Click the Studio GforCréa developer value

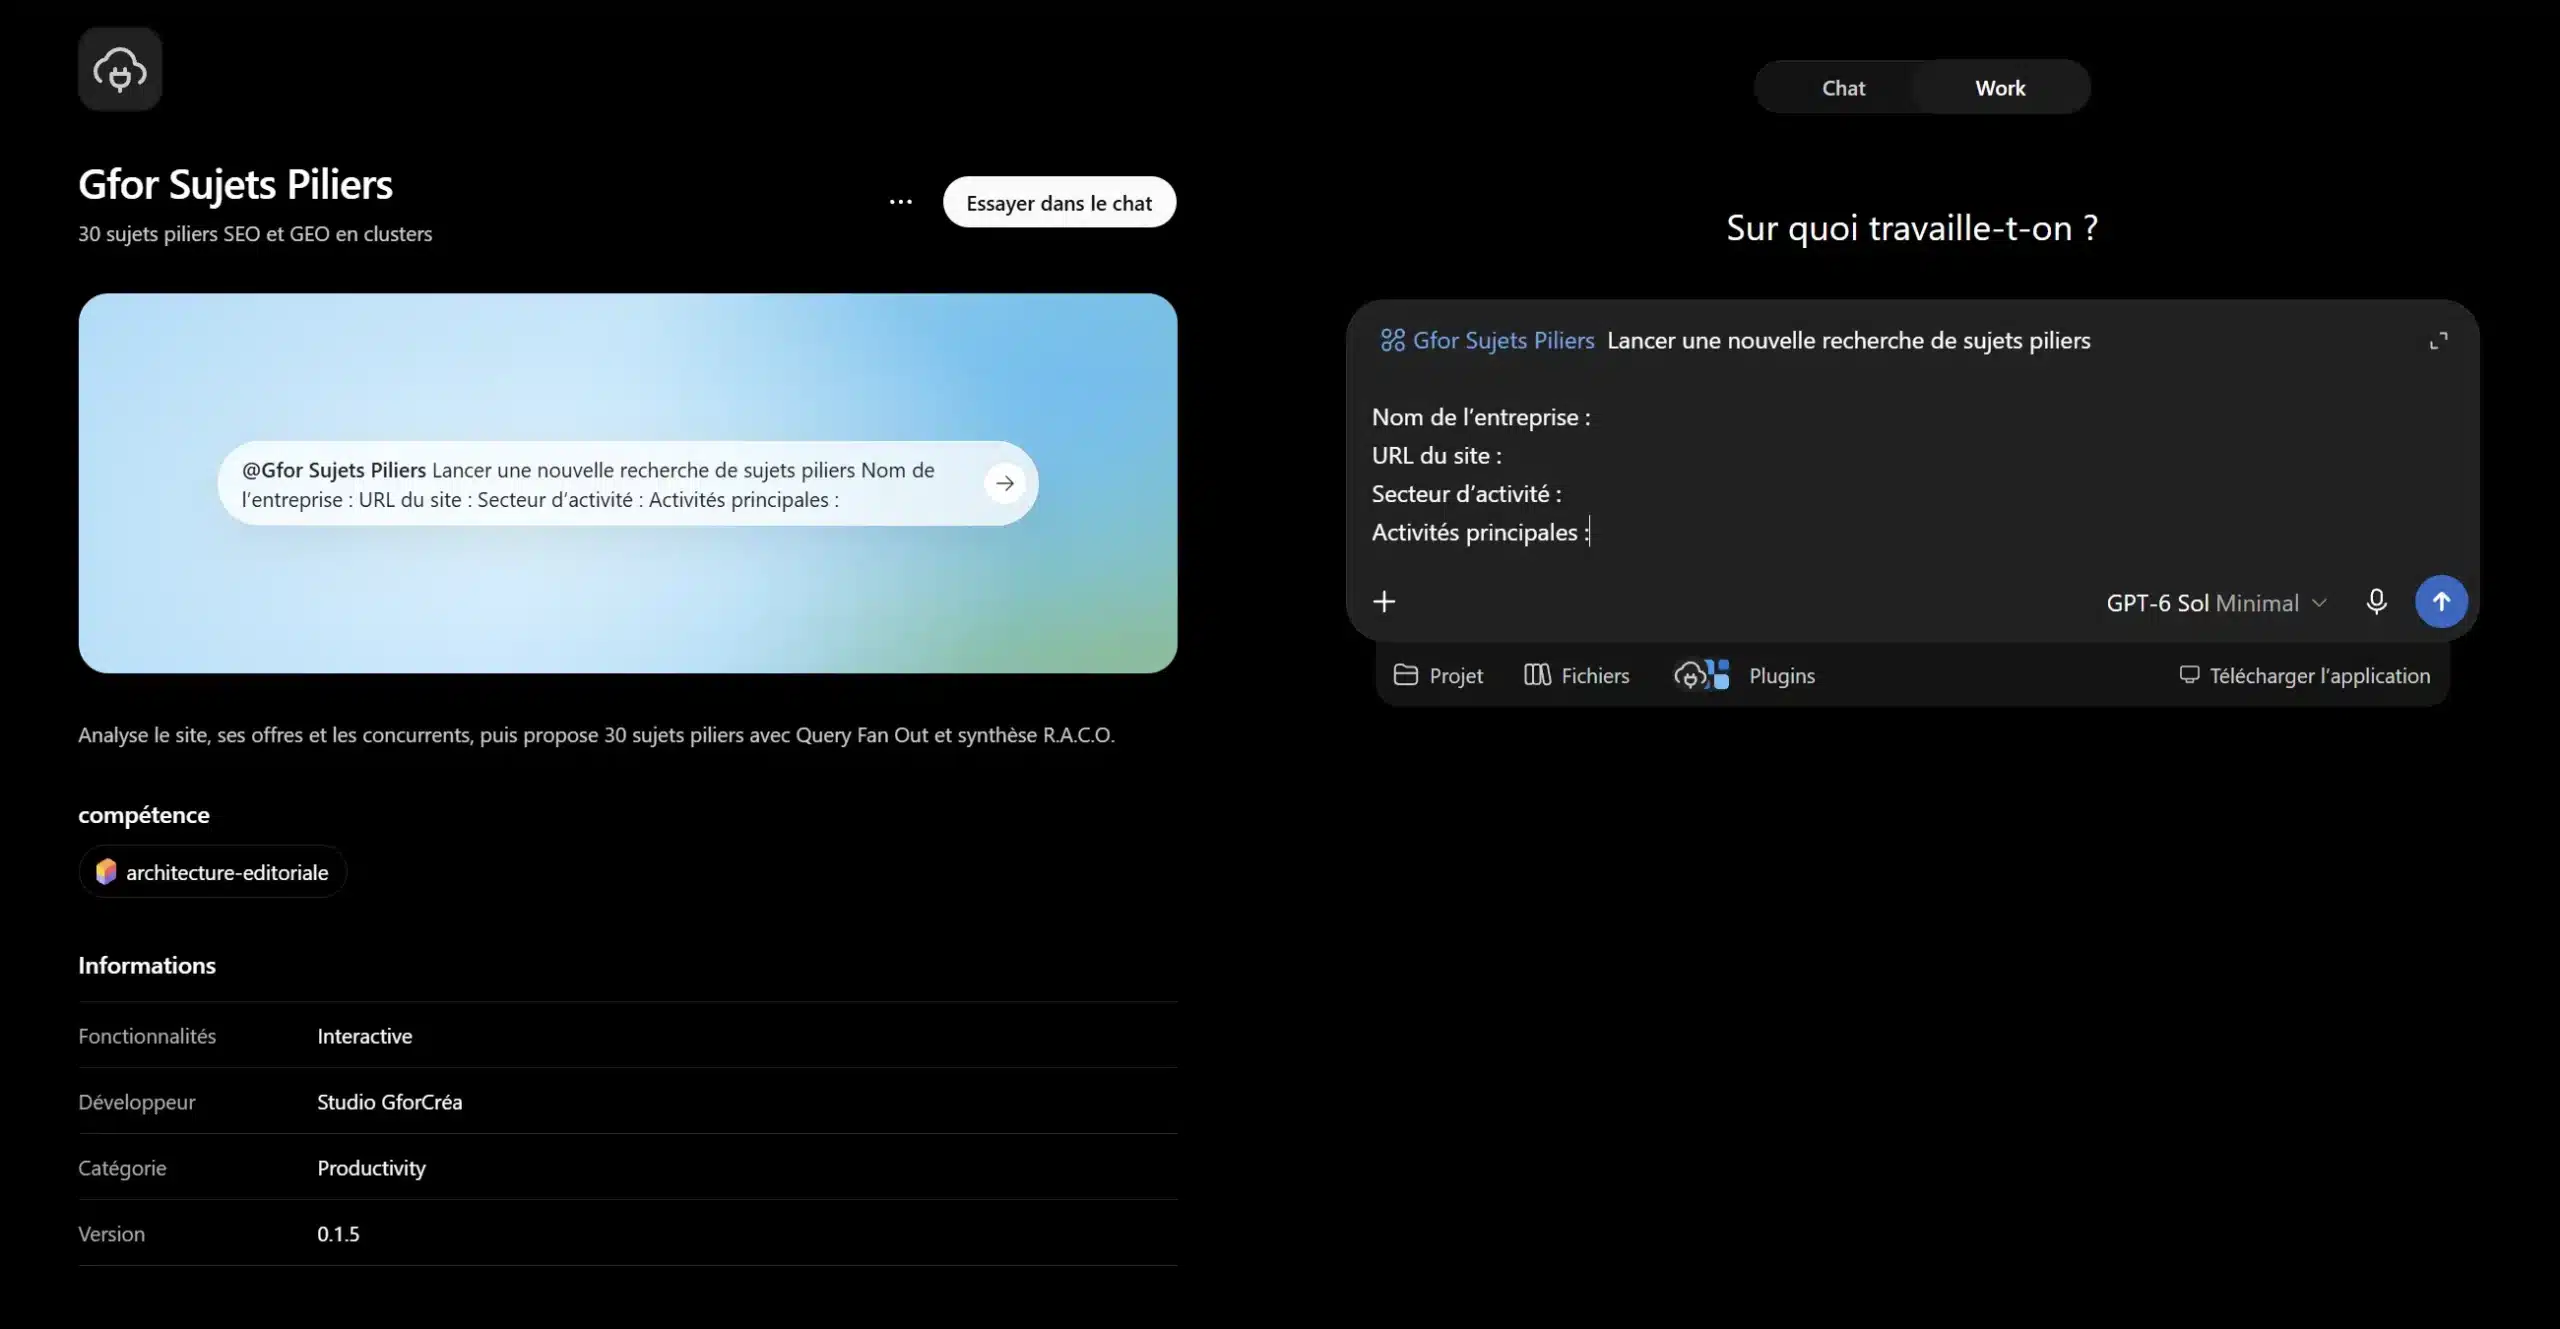[x=389, y=1102]
